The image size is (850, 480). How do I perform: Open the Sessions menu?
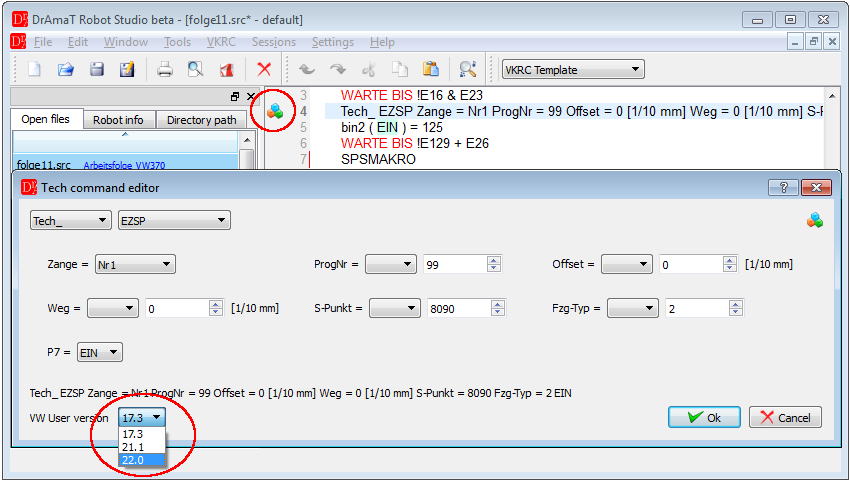[x=274, y=42]
